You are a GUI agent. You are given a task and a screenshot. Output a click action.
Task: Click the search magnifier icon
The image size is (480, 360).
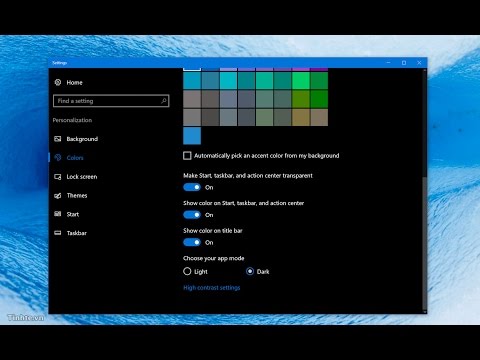tap(164, 101)
